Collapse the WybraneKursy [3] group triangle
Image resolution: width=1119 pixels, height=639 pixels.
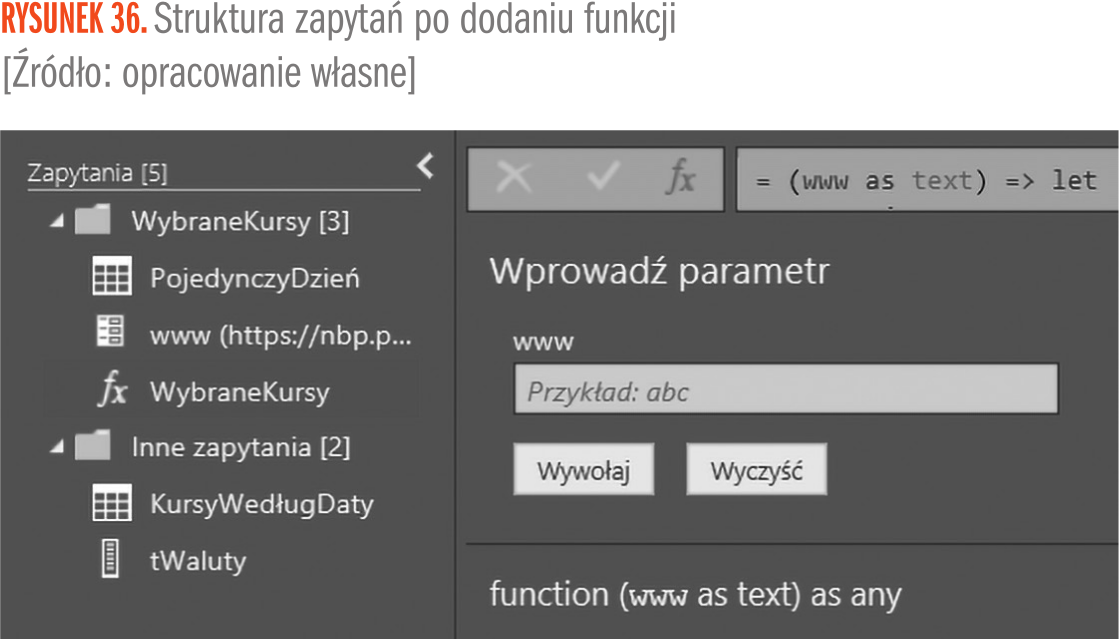point(56,222)
